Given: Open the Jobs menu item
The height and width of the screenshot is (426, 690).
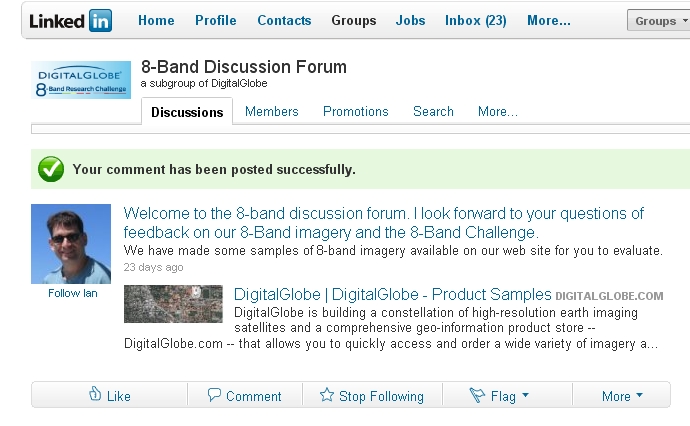Looking at the screenshot, I should [410, 20].
